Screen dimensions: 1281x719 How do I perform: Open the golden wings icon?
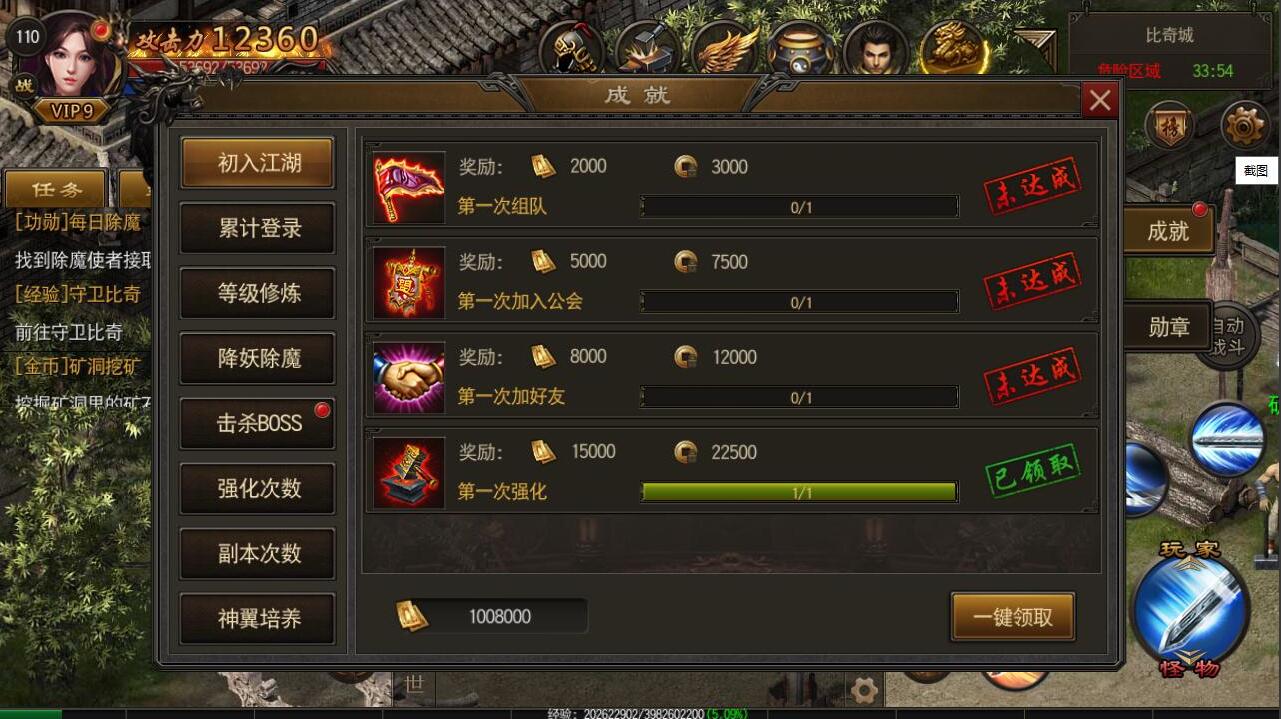(724, 48)
